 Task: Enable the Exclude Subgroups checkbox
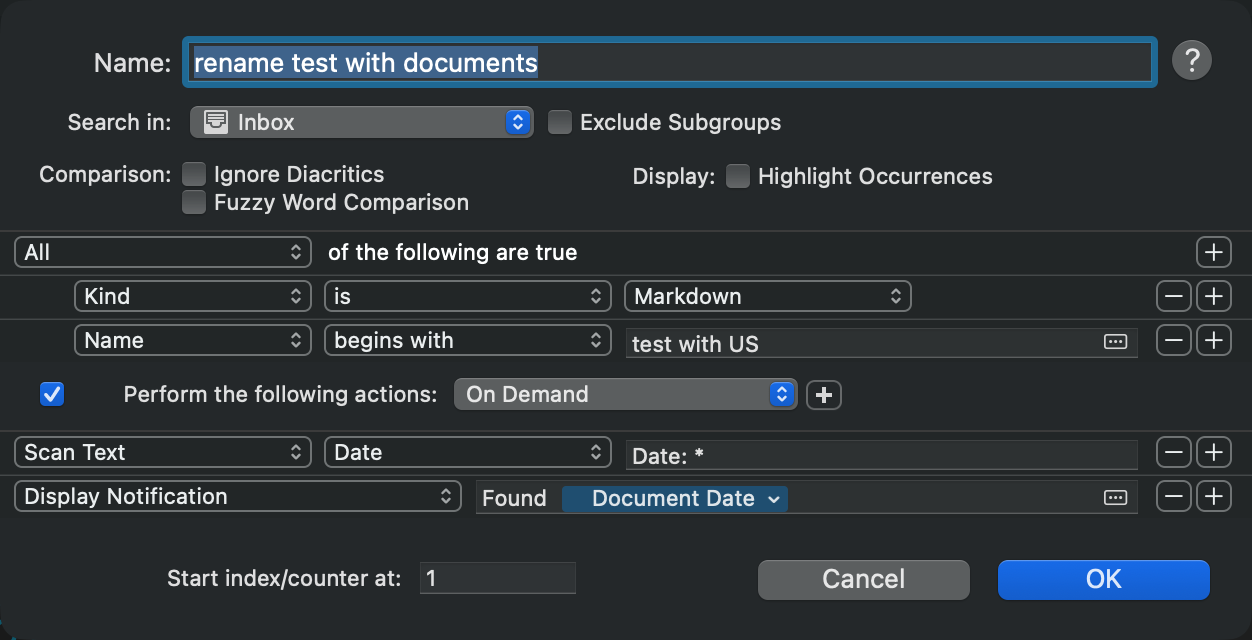[x=560, y=123]
